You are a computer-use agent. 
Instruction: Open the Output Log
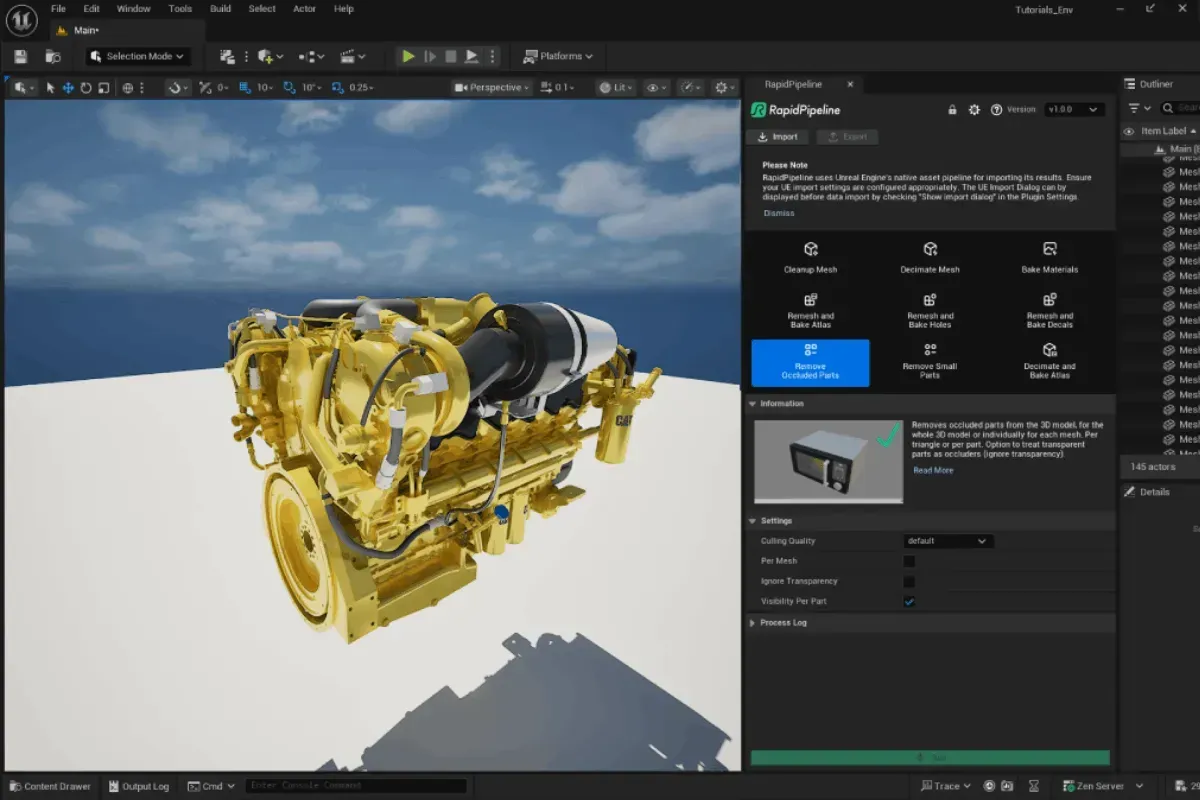point(138,786)
